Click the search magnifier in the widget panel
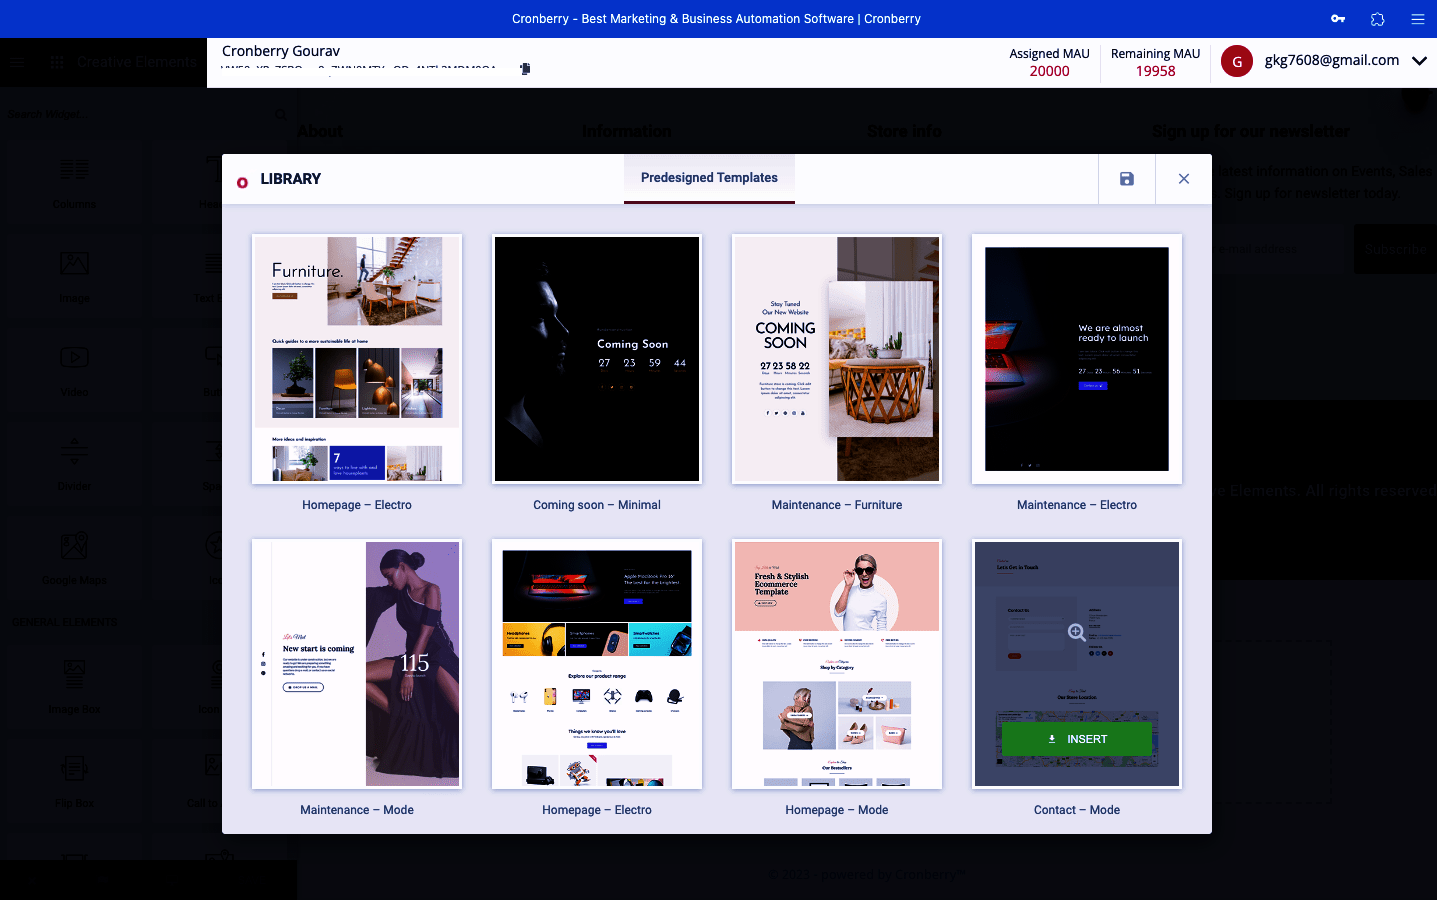Screen dimensions: 1437x900 [280, 115]
